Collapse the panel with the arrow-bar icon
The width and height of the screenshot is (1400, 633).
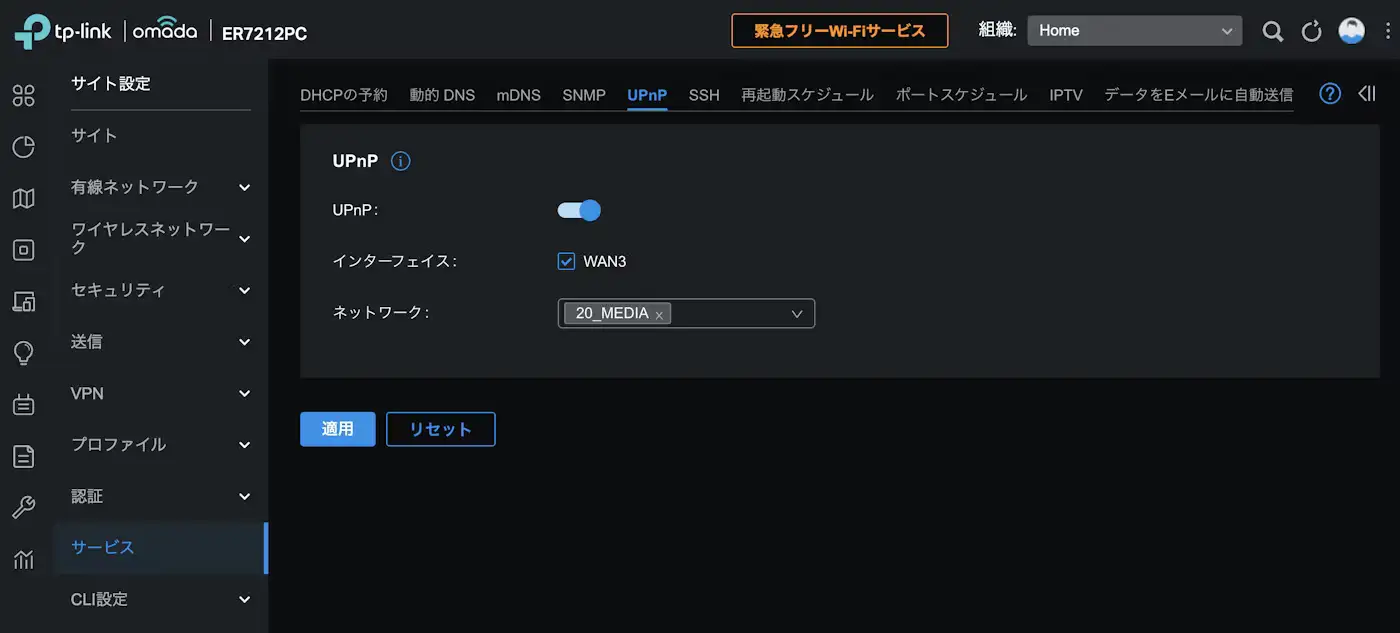coord(1367,93)
